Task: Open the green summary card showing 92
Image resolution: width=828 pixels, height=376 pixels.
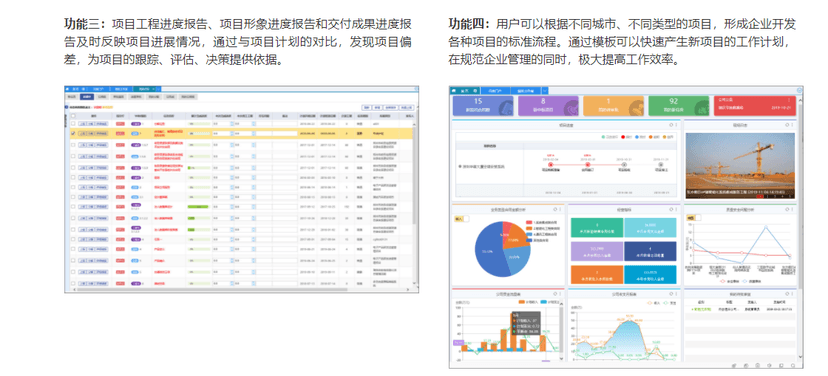Action: click(678, 106)
